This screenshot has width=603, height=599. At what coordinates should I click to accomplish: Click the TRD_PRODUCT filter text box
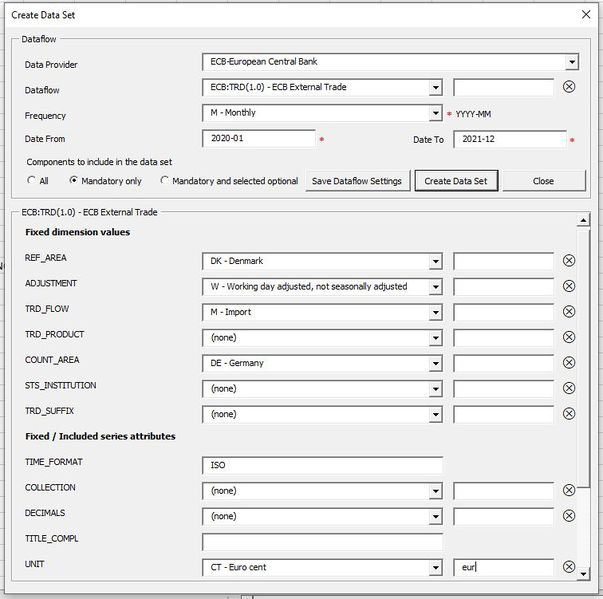(x=503, y=338)
